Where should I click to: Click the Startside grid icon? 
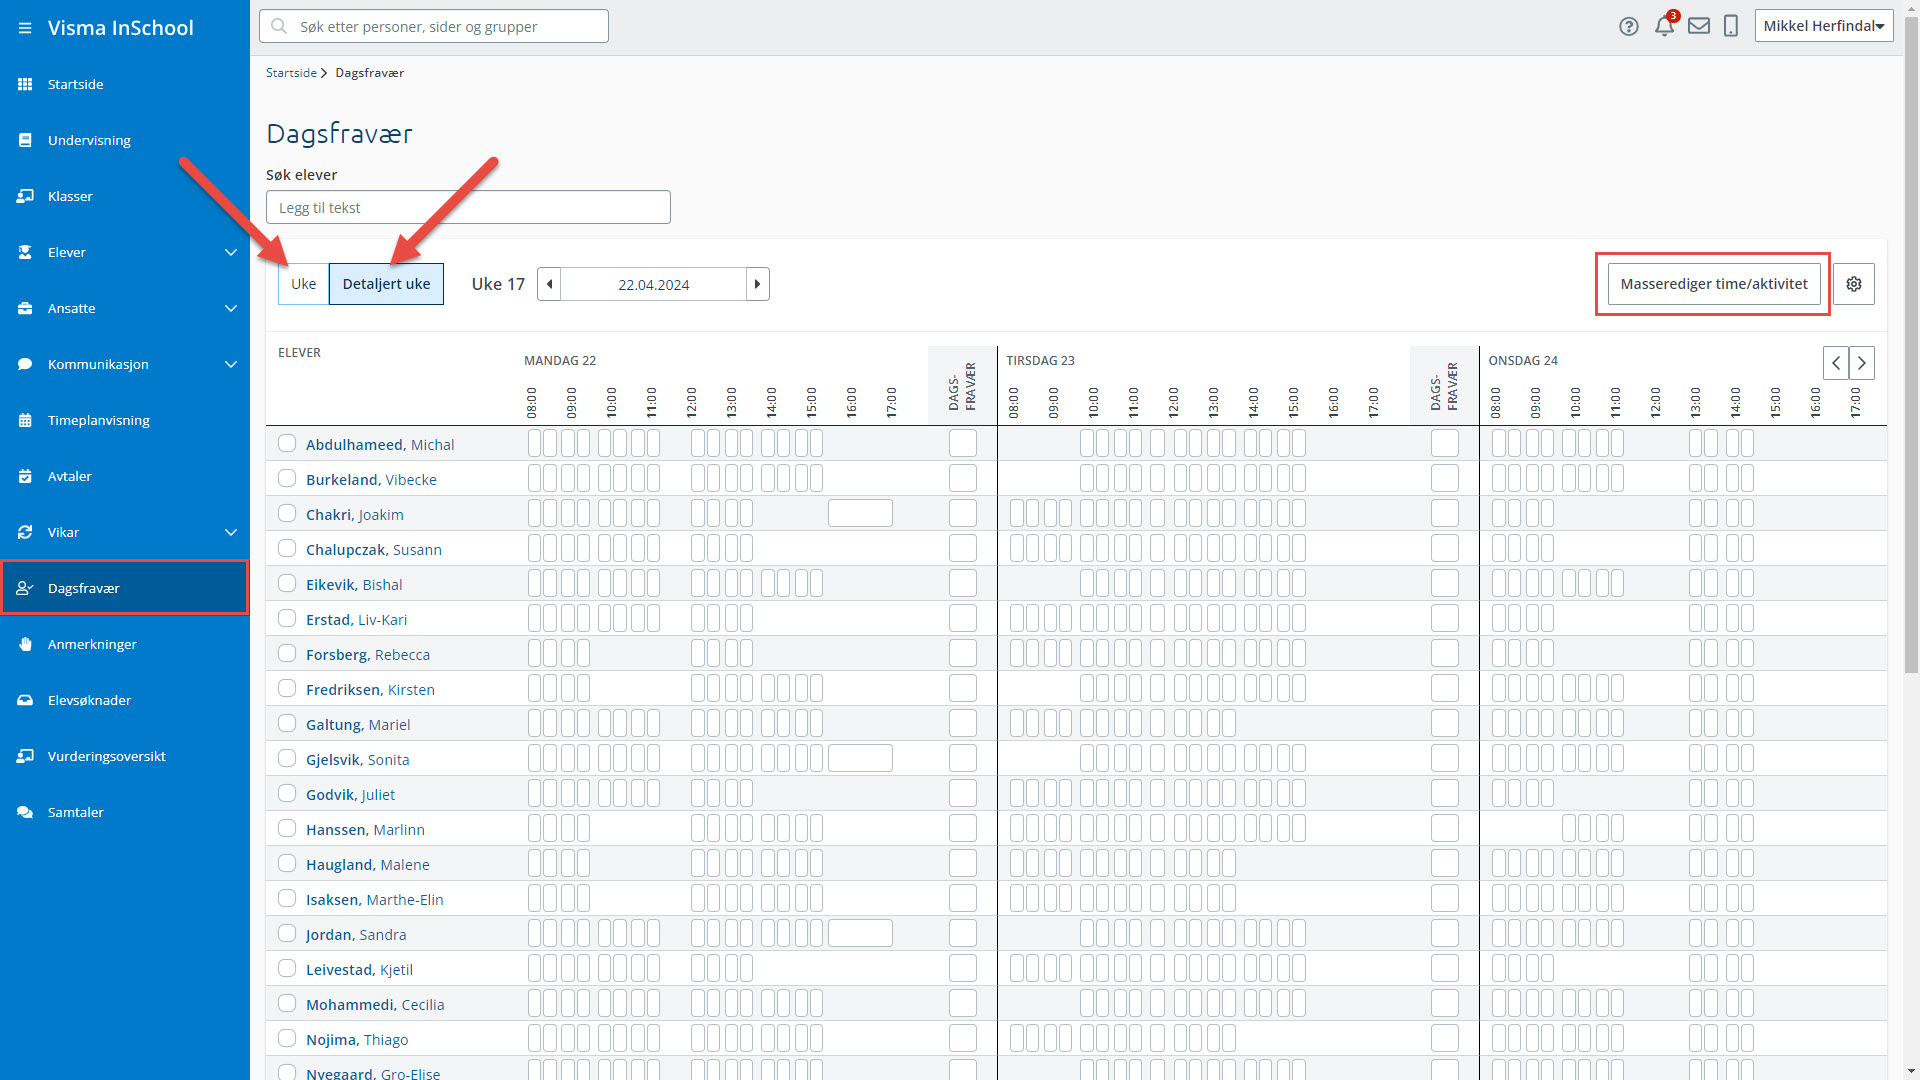click(25, 84)
